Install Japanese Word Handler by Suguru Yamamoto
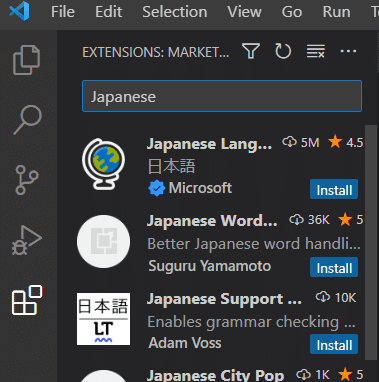379x382 pixels. pyautogui.click(x=334, y=267)
